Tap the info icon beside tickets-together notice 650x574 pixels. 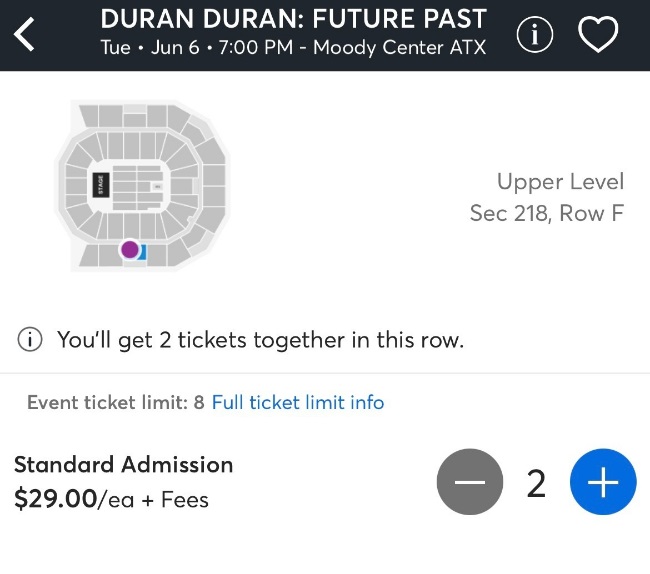tap(31, 340)
